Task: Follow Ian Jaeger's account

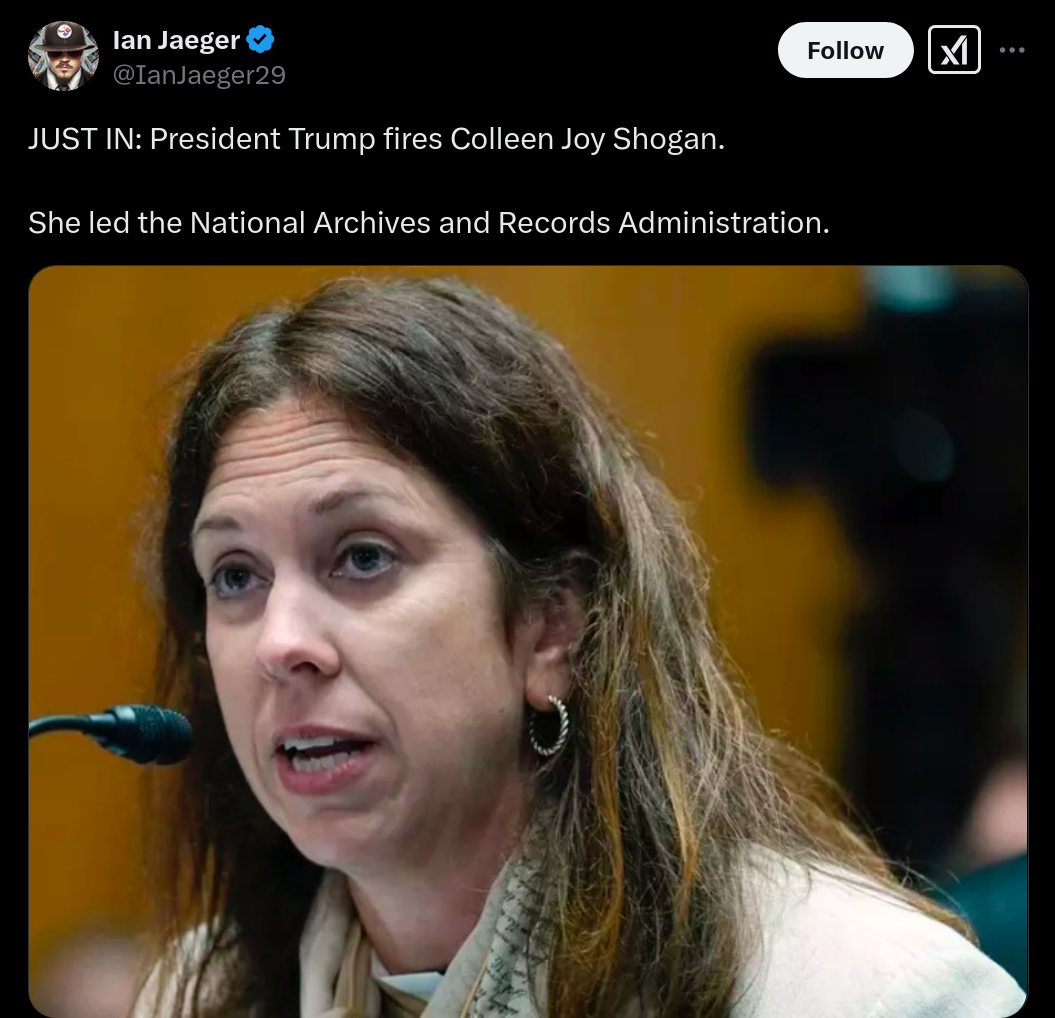Action: (x=845, y=50)
